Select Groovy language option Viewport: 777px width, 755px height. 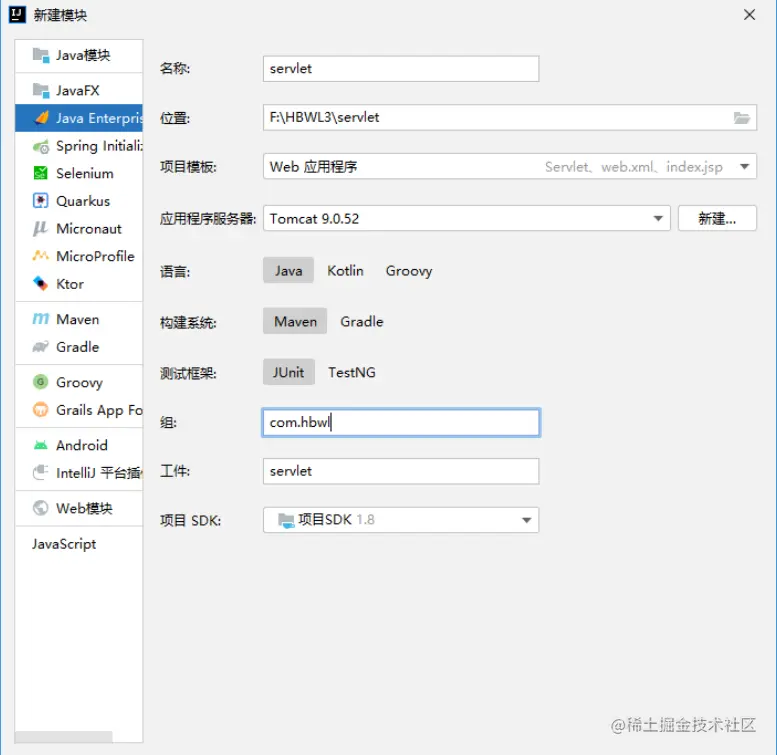click(x=409, y=270)
